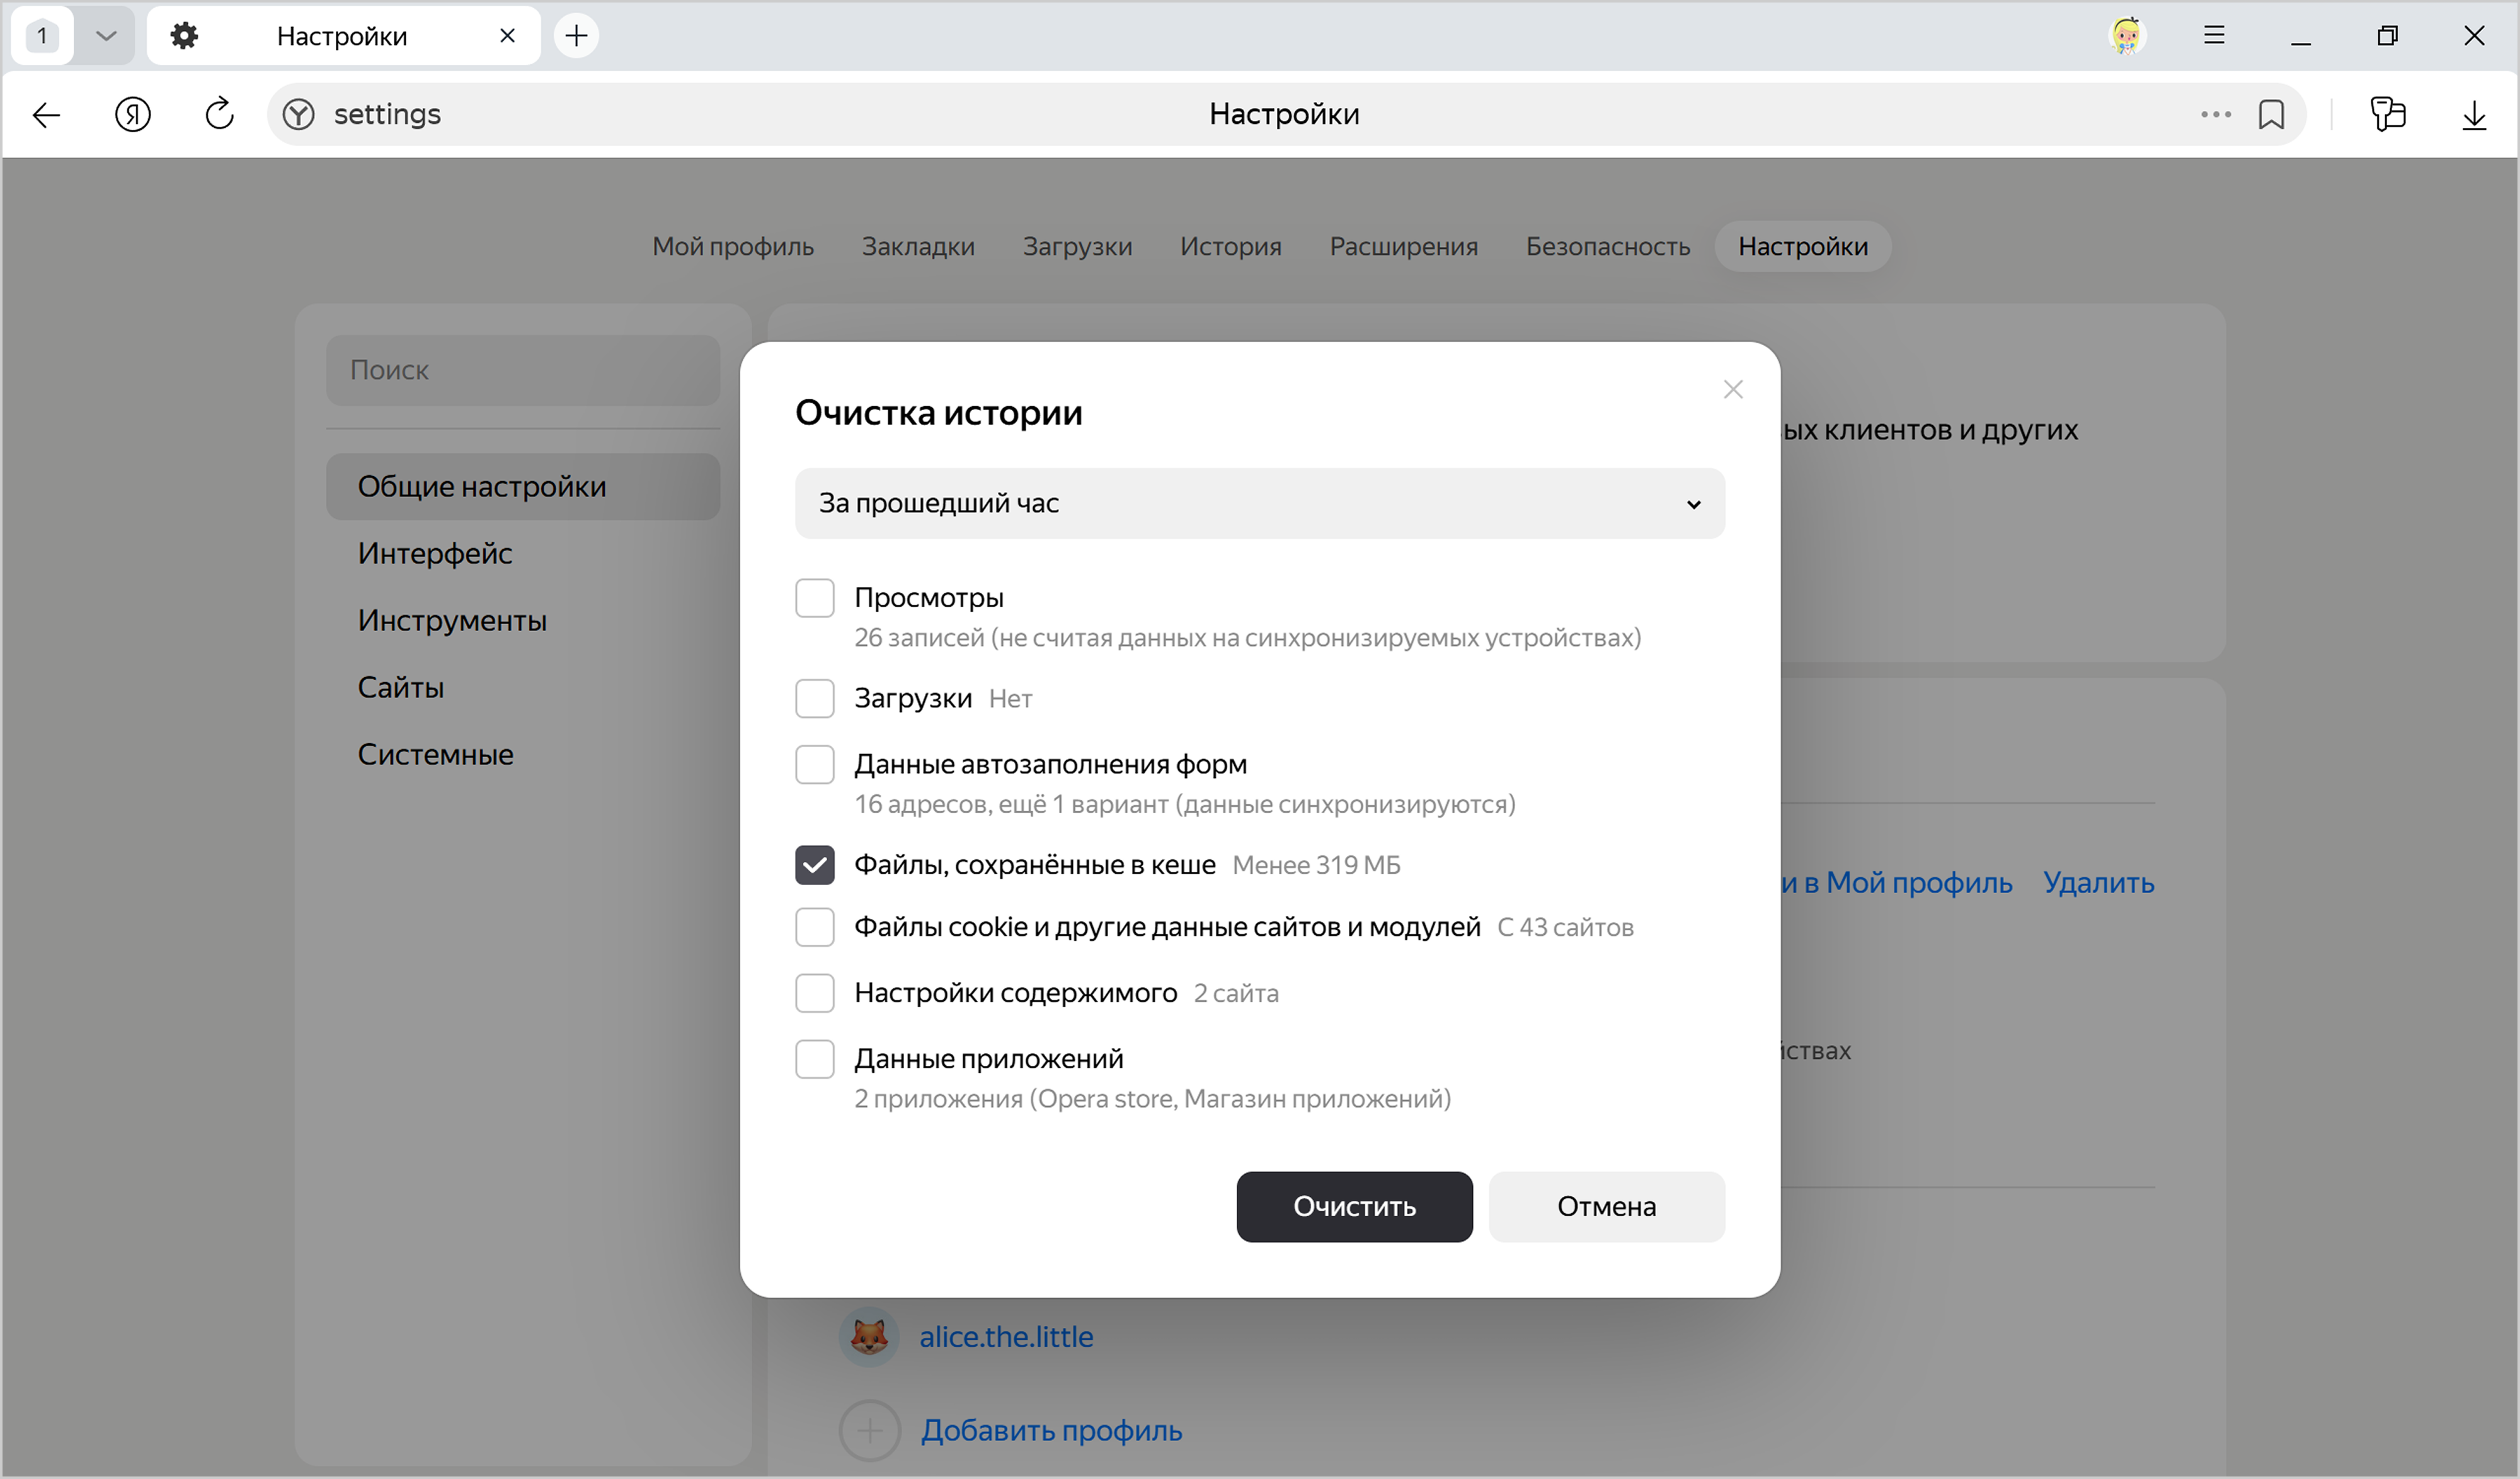Open the Безопасность tab

point(1607,246)
